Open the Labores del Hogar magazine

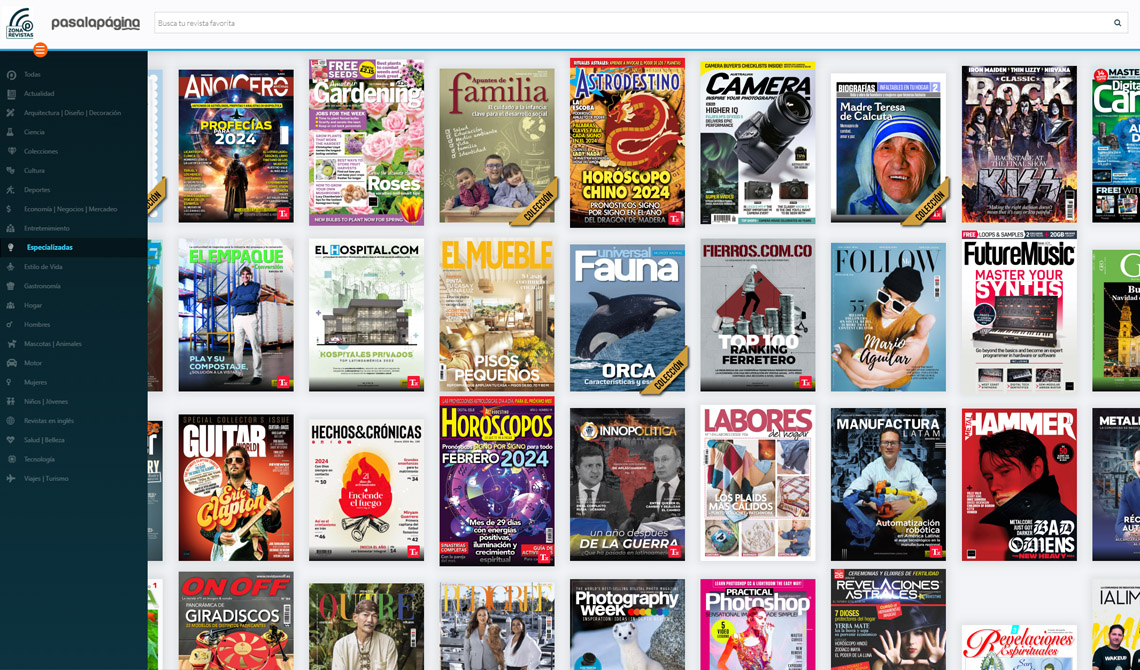758,483
